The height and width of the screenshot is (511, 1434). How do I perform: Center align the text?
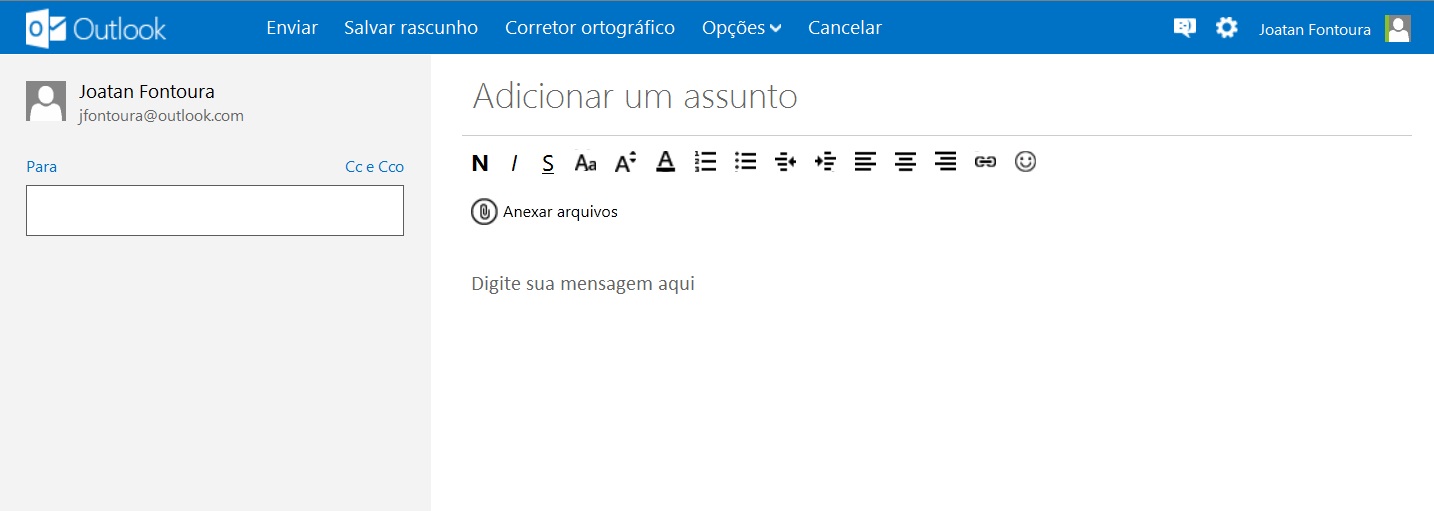[905, 162]
